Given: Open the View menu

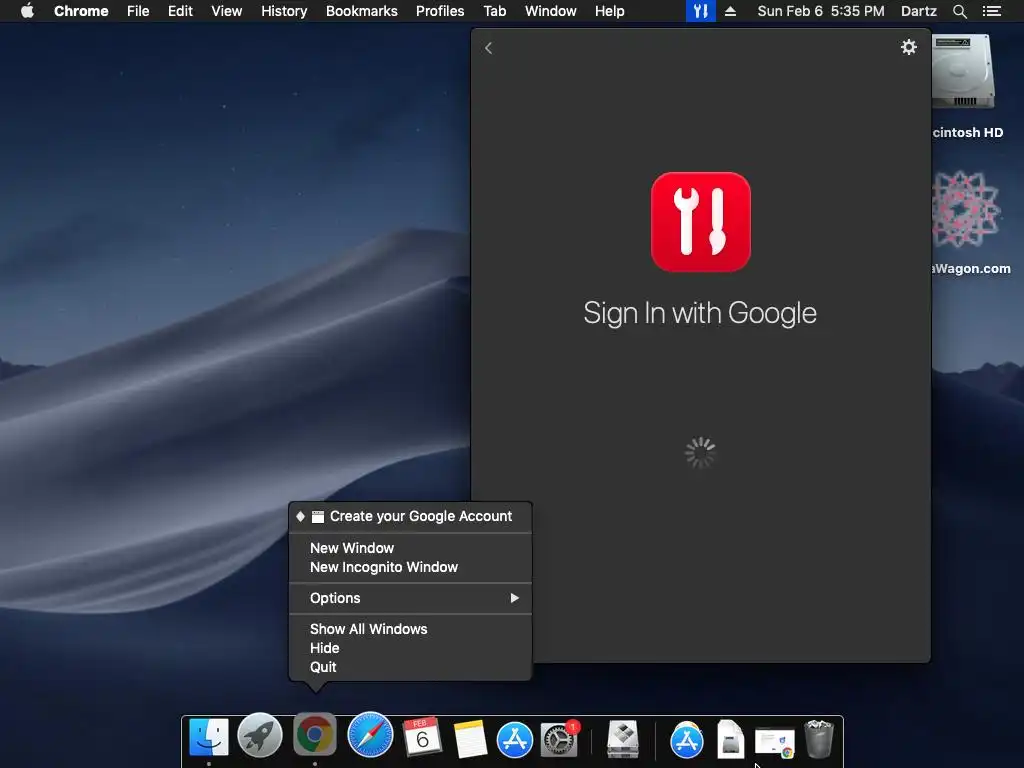Looking at the screenshot, I should (227, 11).
